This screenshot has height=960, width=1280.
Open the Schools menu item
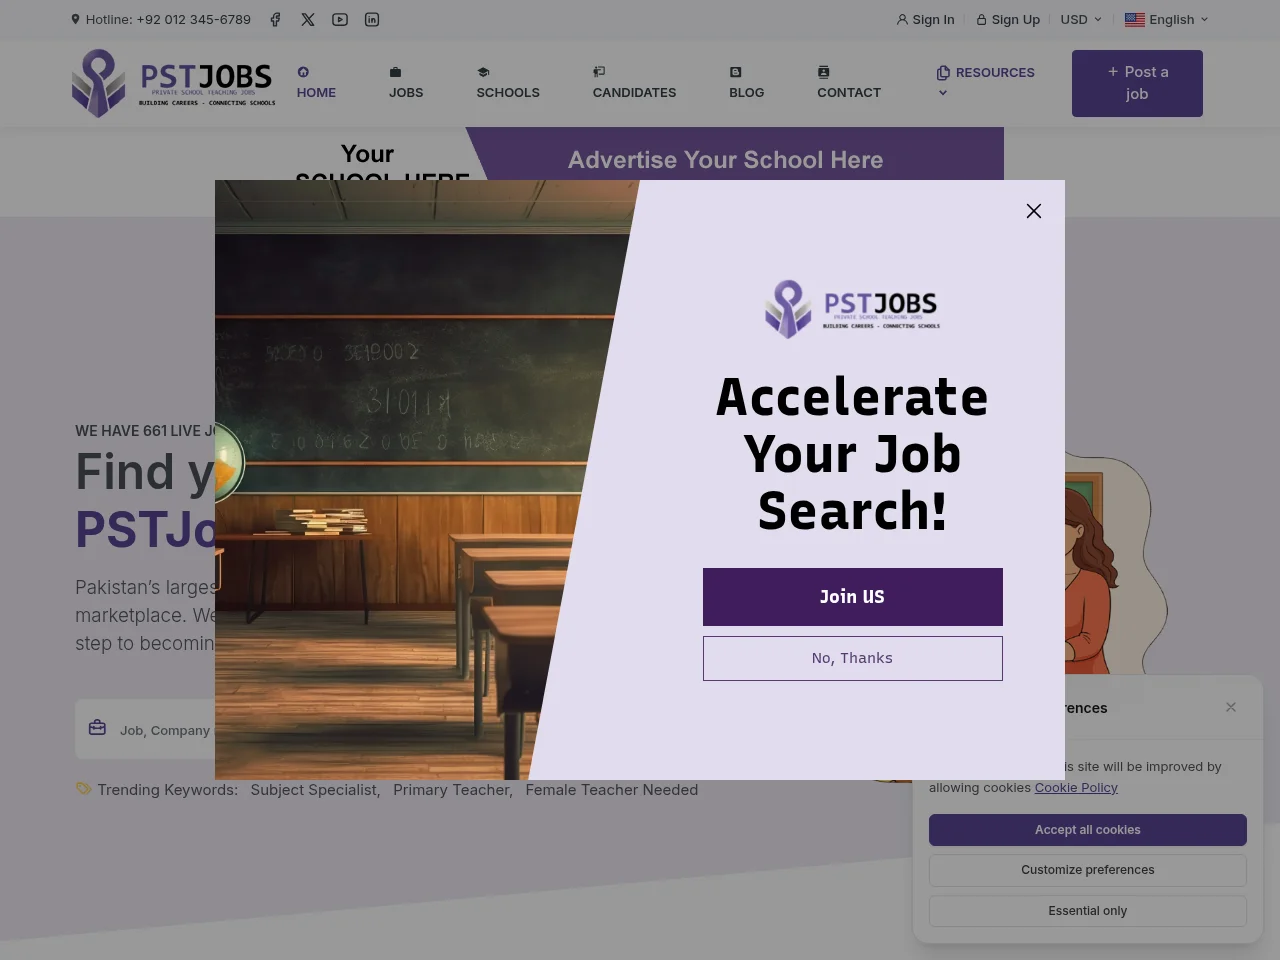click(x=508, y=83)
